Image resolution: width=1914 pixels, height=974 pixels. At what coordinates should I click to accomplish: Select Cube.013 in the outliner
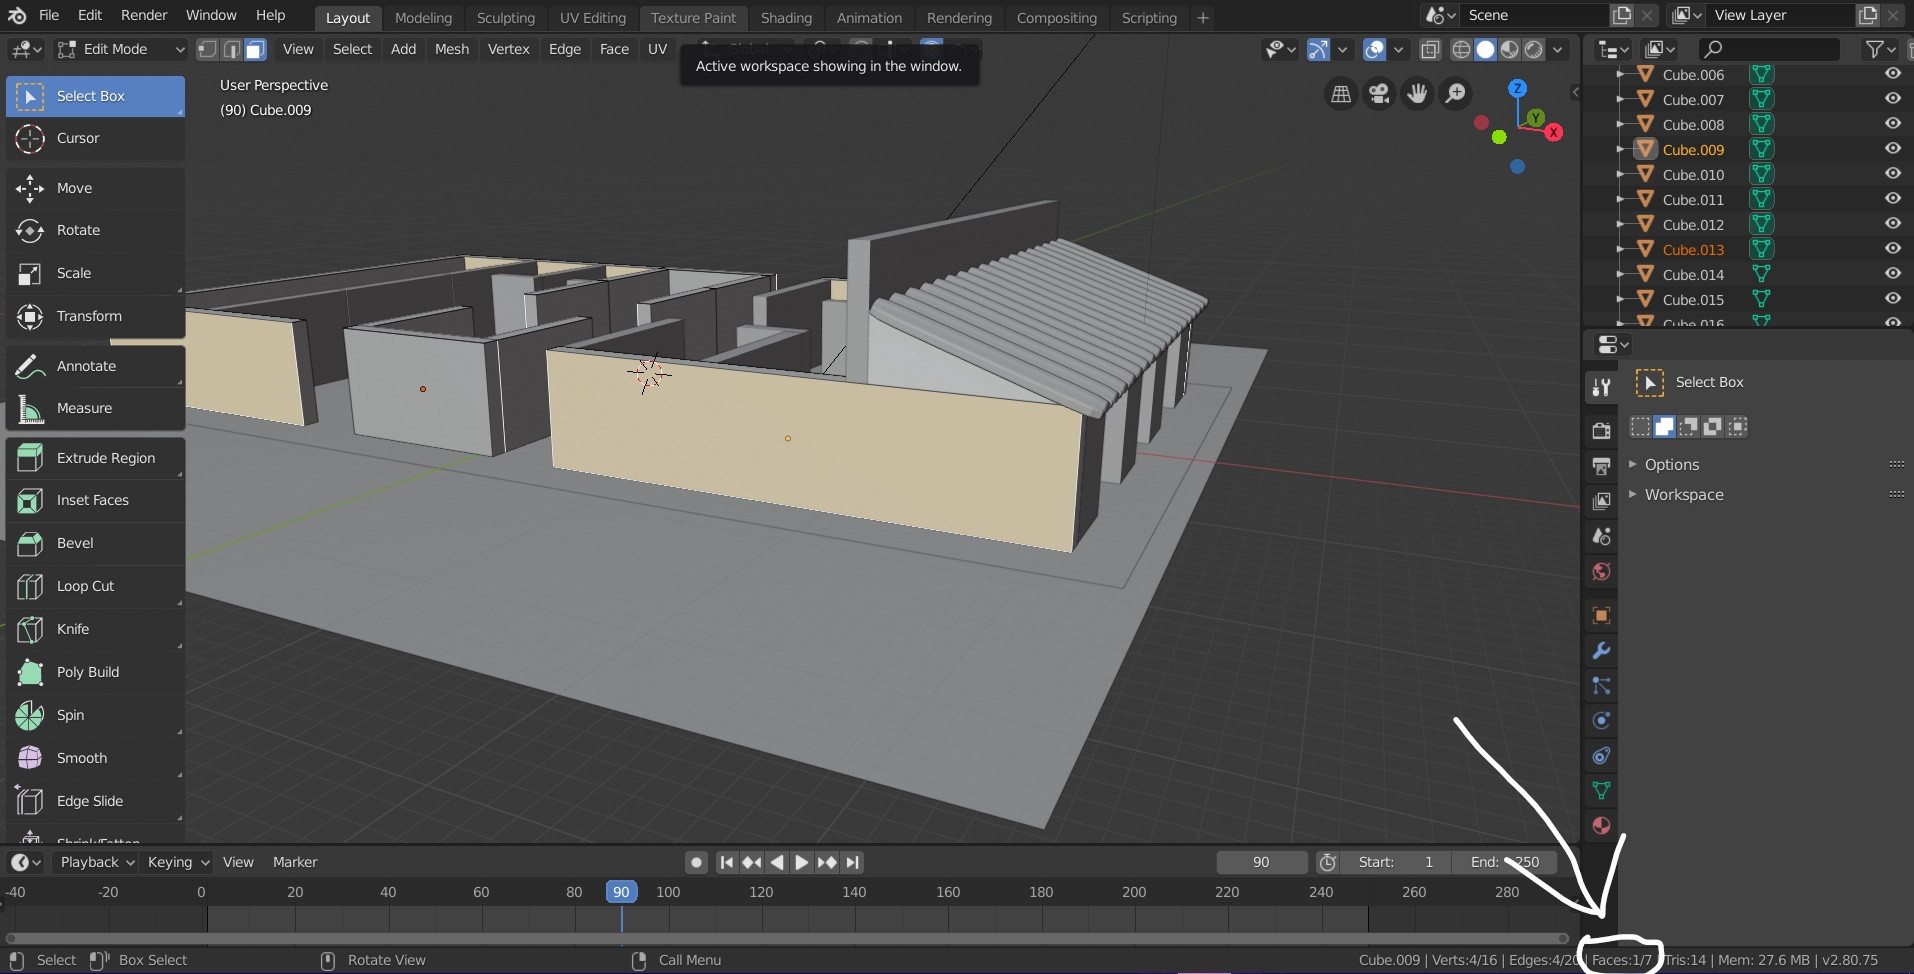coord(1691,249)
